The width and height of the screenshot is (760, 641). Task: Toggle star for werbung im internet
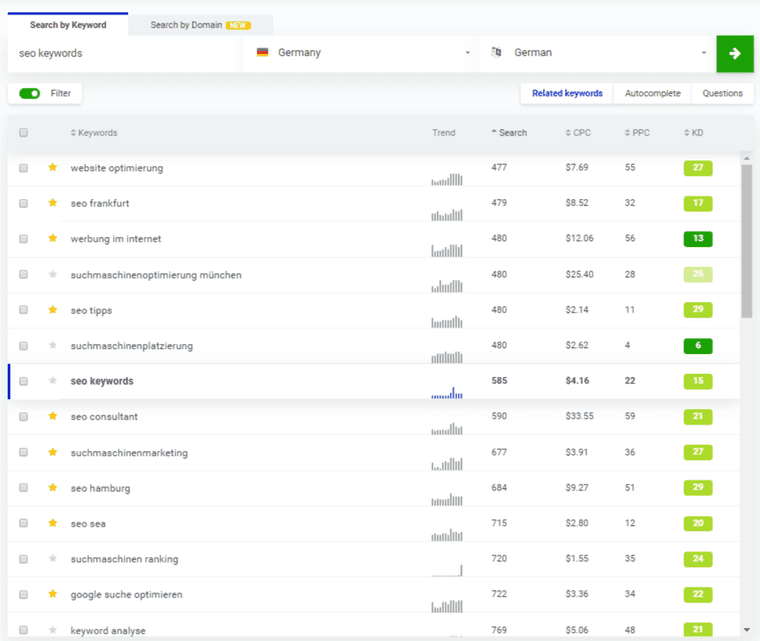tap(53, 238)
